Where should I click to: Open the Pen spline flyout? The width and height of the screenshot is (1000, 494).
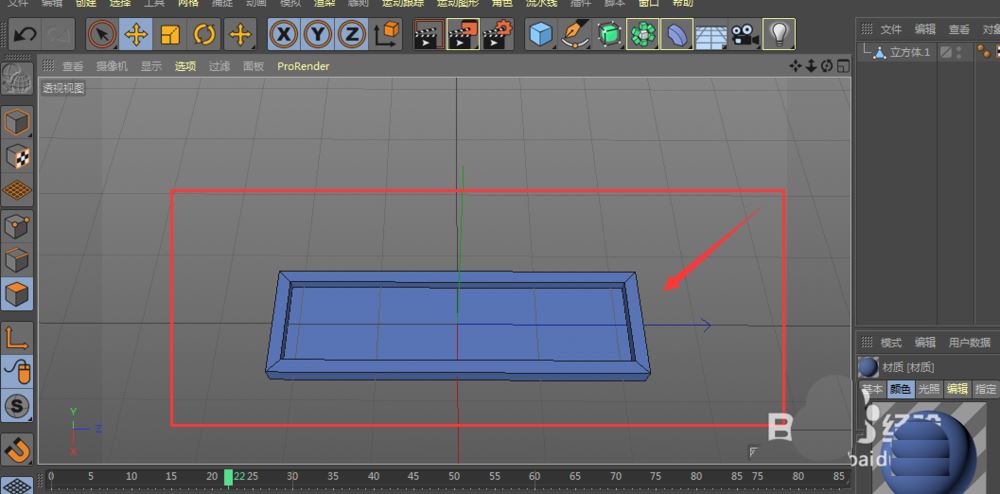575,34
